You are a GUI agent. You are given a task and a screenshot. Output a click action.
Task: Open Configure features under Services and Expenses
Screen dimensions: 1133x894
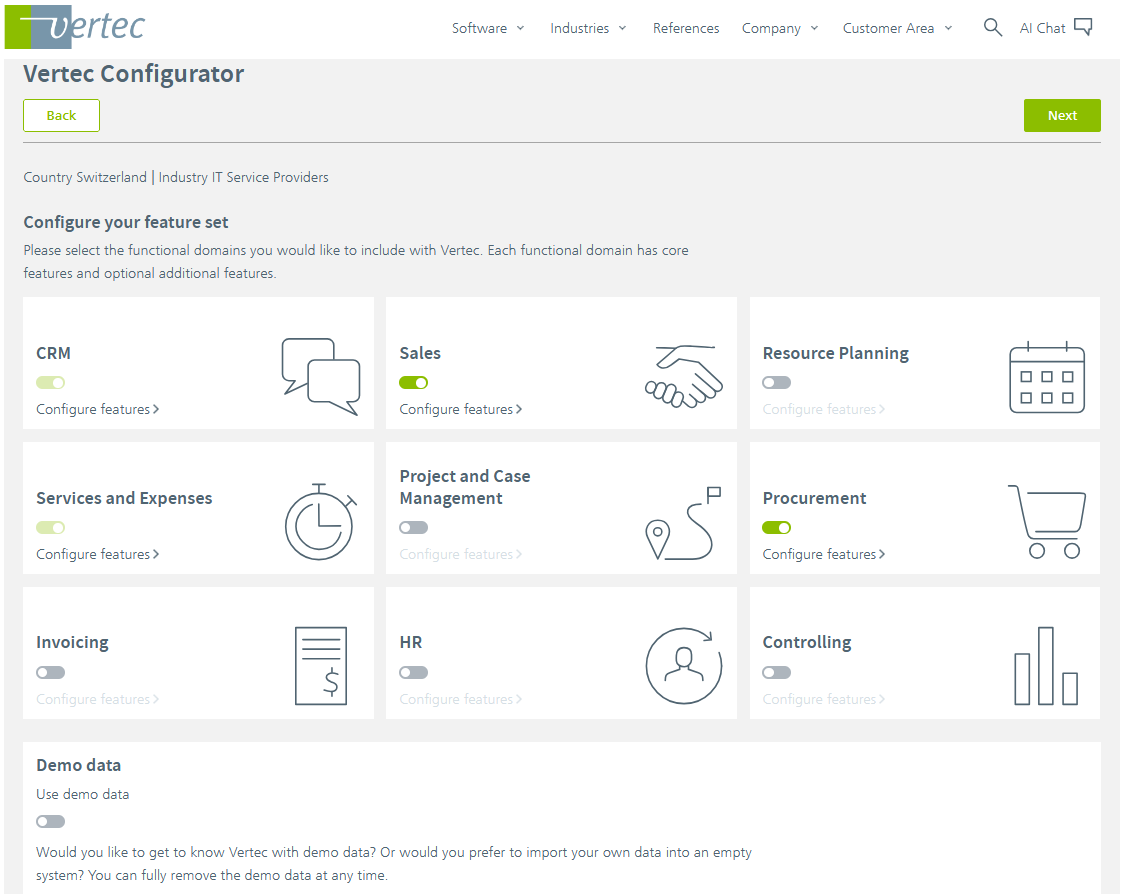tap(98, 554)
